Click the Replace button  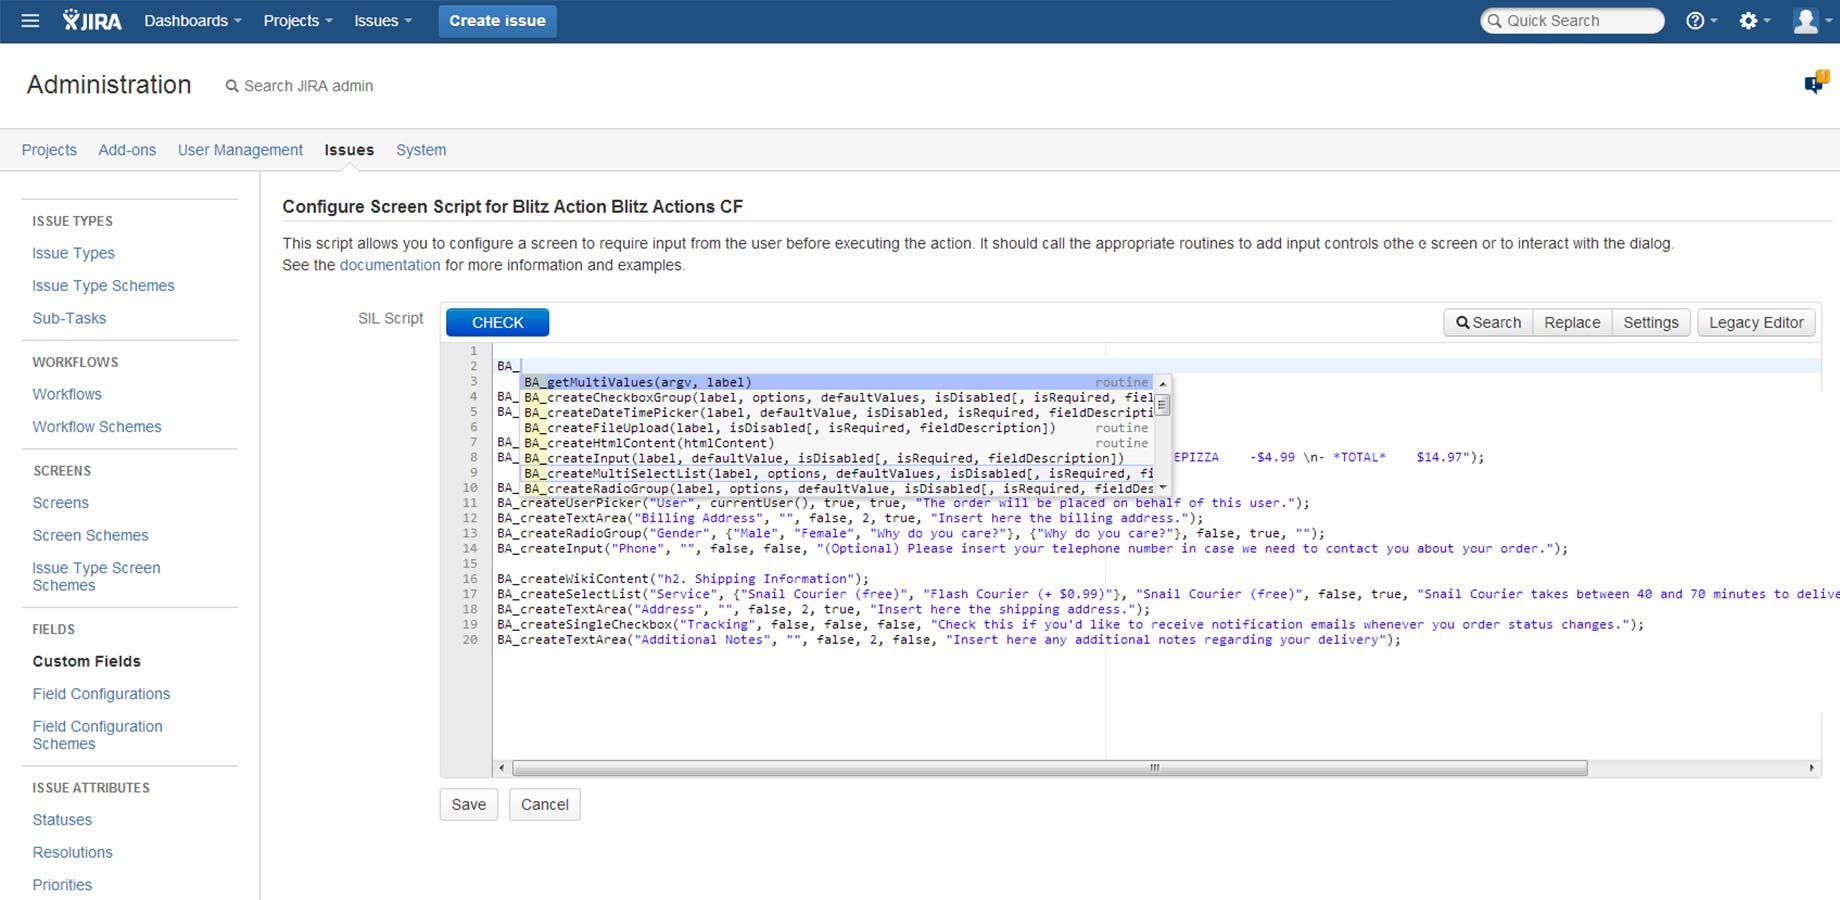pyautogui.click(x=1572, y=323)
